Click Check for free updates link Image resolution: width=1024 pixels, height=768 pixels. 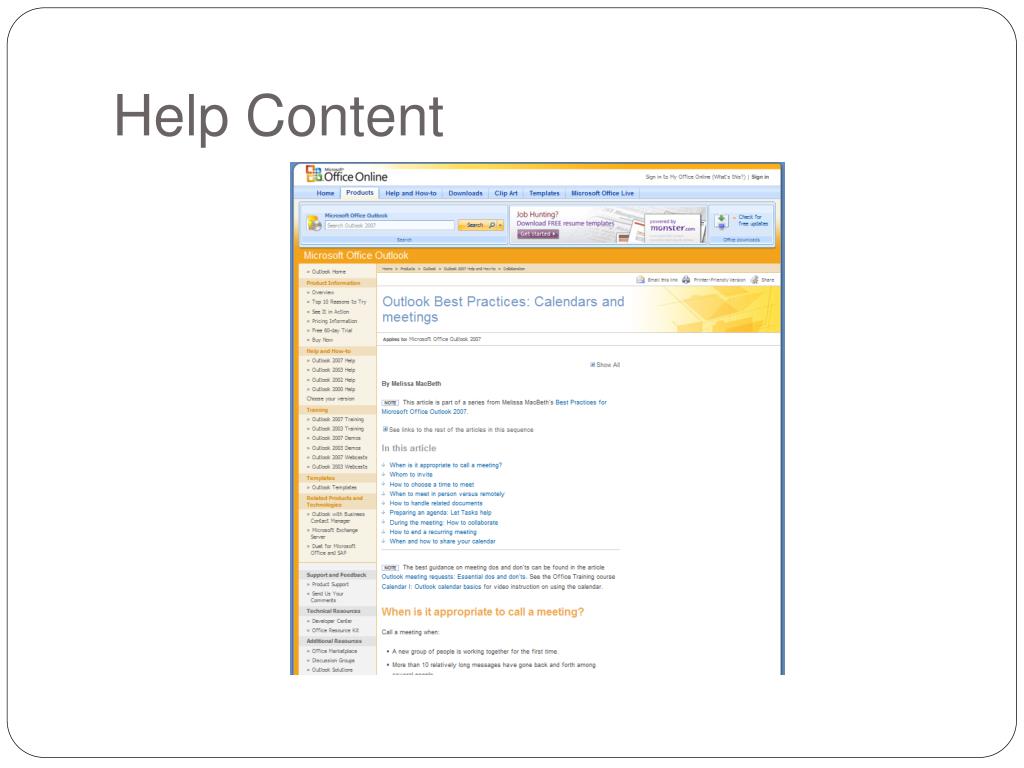pyautogui.click(x=752, y=220)
